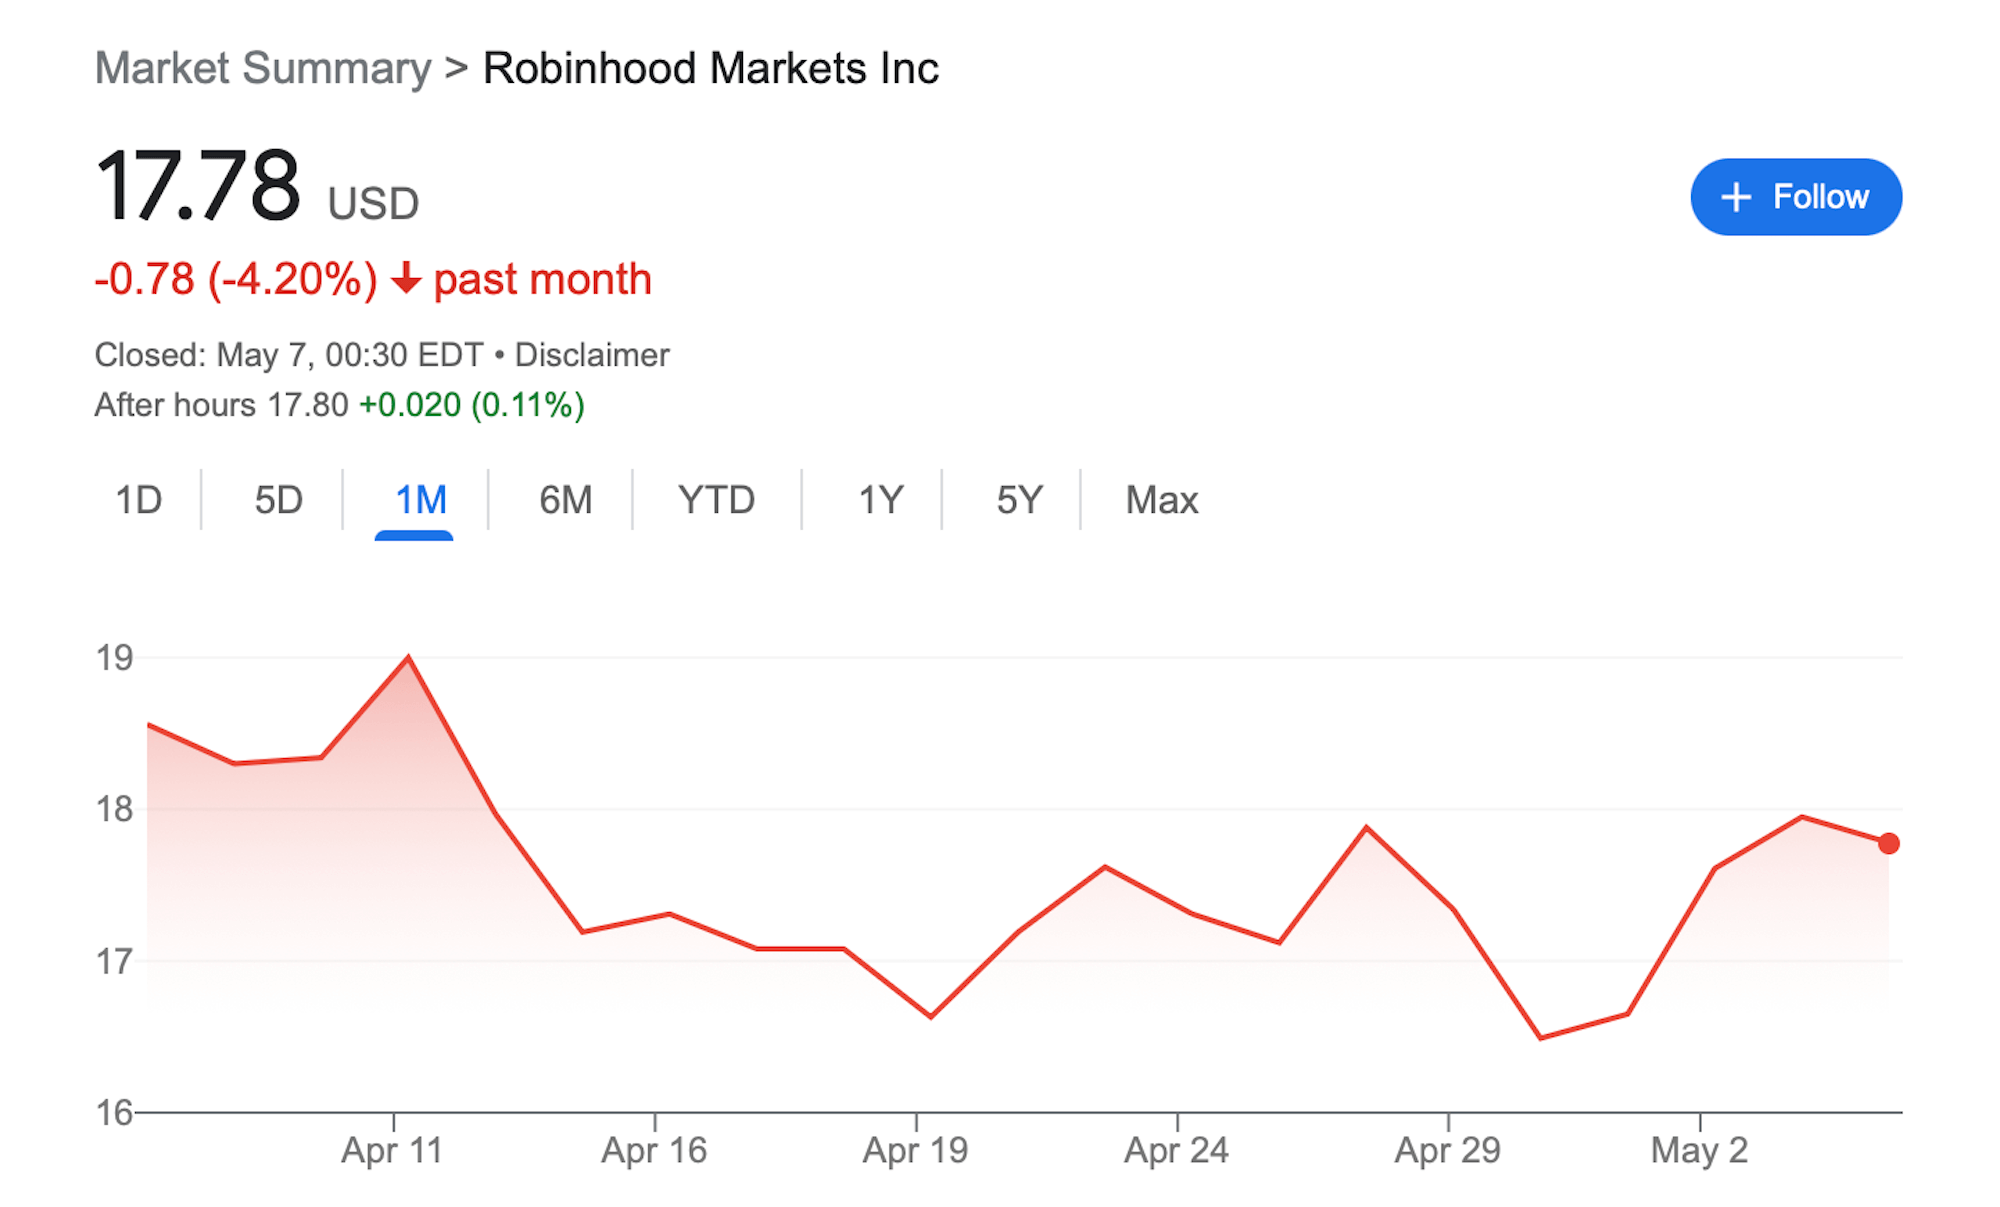The width and height of the screenshot is (2000, 1207).
Task: Show Max price history
Action: click(x=1161, y=500)
